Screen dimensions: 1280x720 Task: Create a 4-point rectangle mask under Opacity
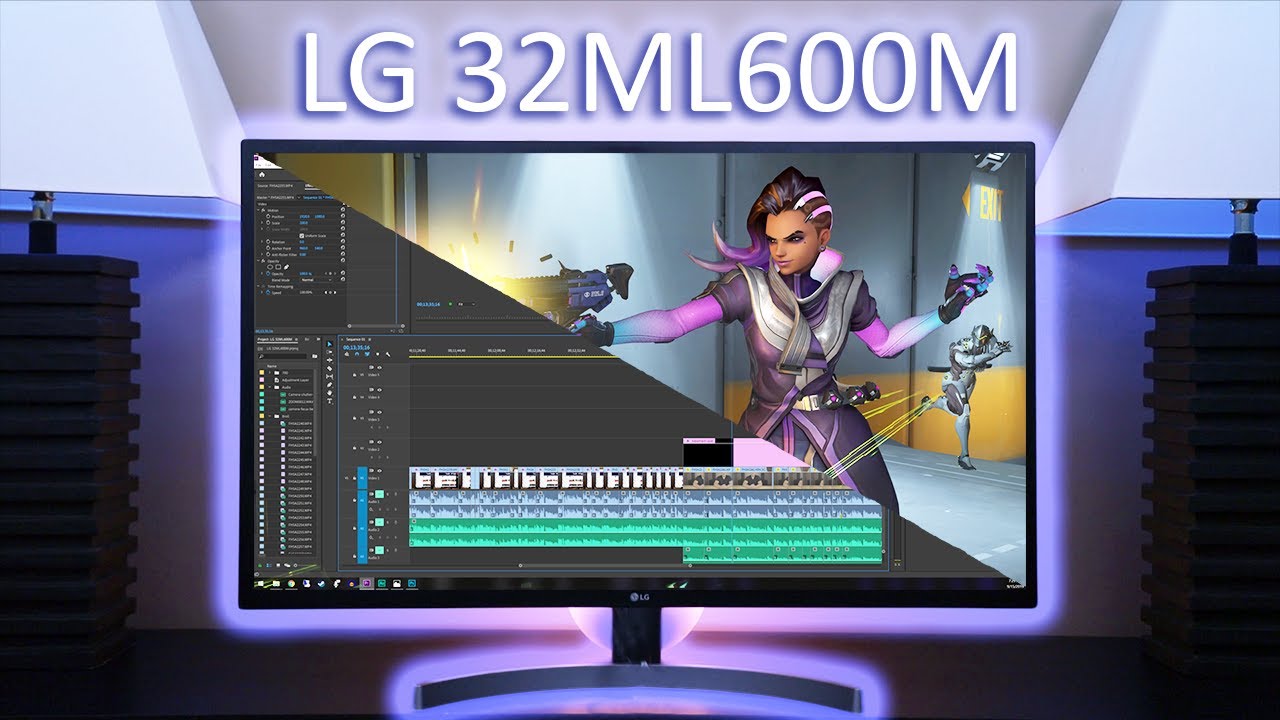(x=278, y=267)
